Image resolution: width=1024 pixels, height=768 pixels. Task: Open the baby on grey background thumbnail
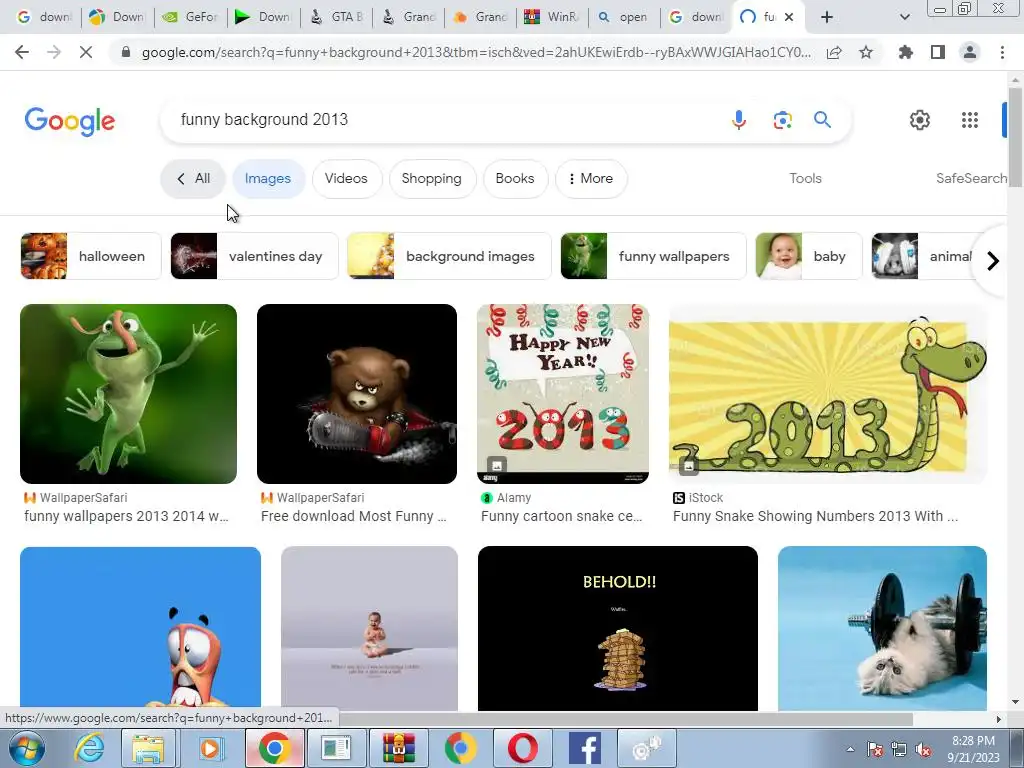click(370, 628)
